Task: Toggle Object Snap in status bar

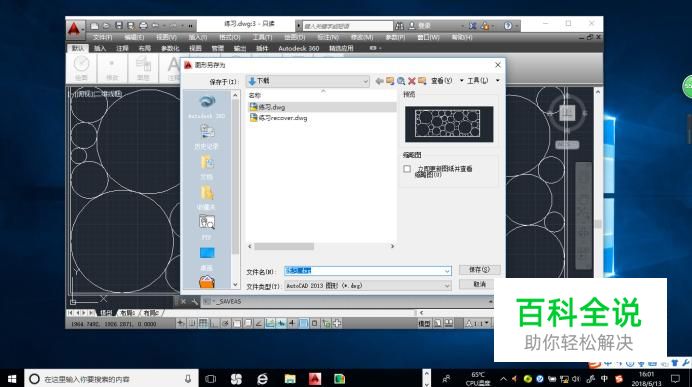Action: 237,323
